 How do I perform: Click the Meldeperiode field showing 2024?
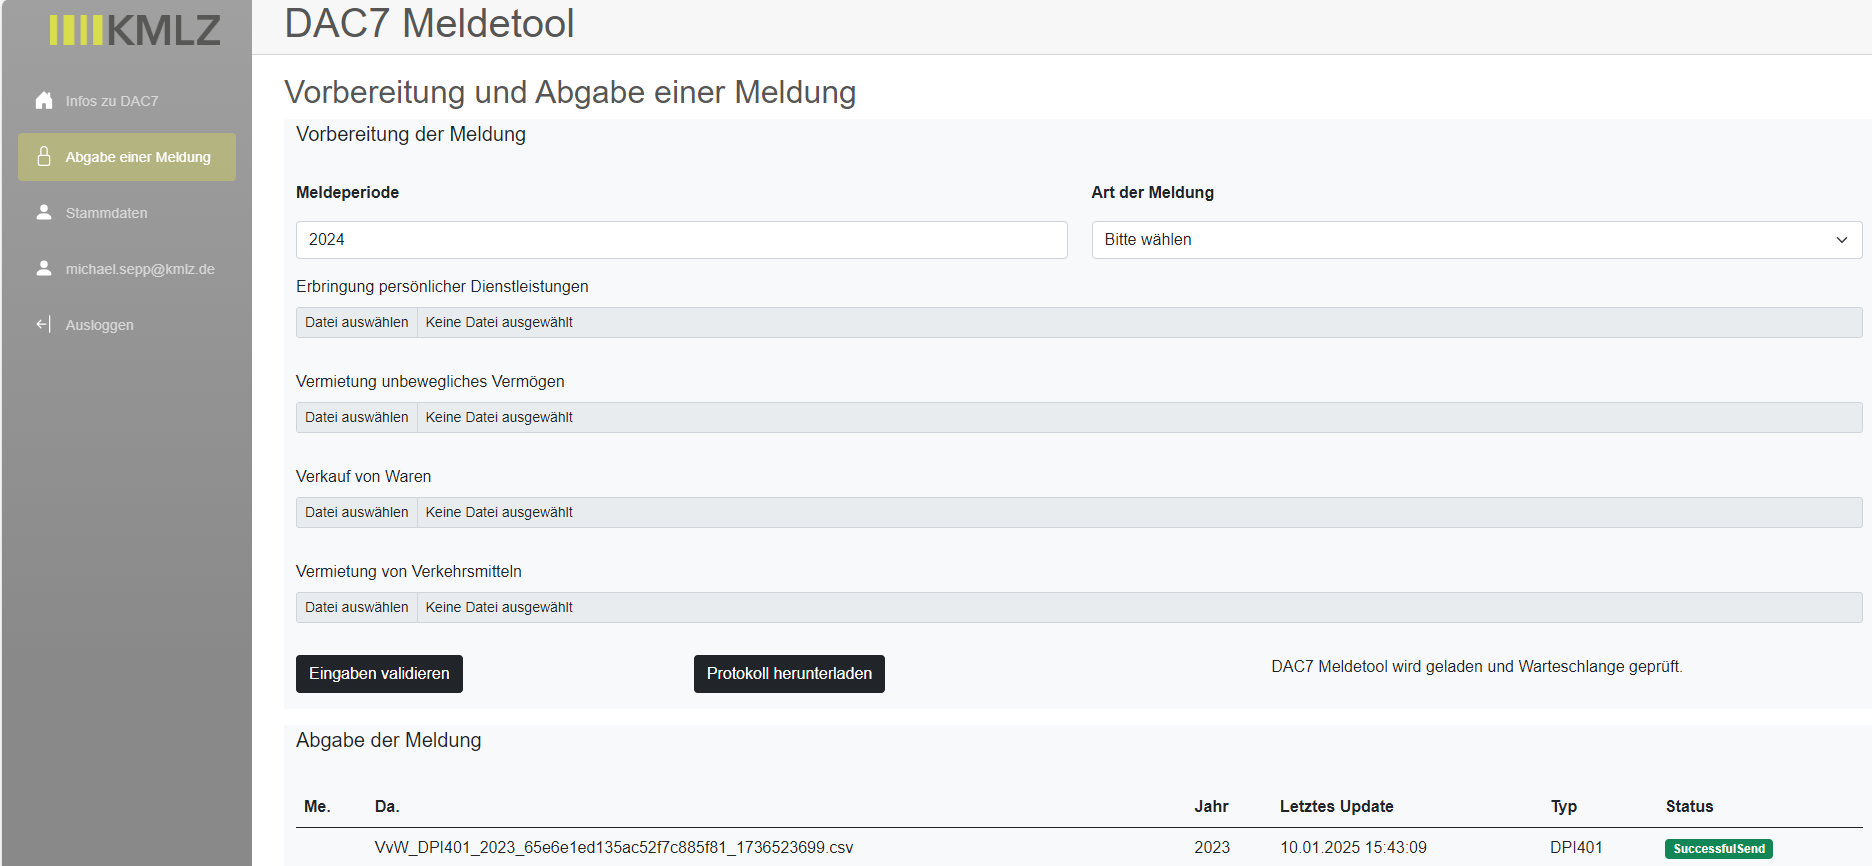point(681,240)
